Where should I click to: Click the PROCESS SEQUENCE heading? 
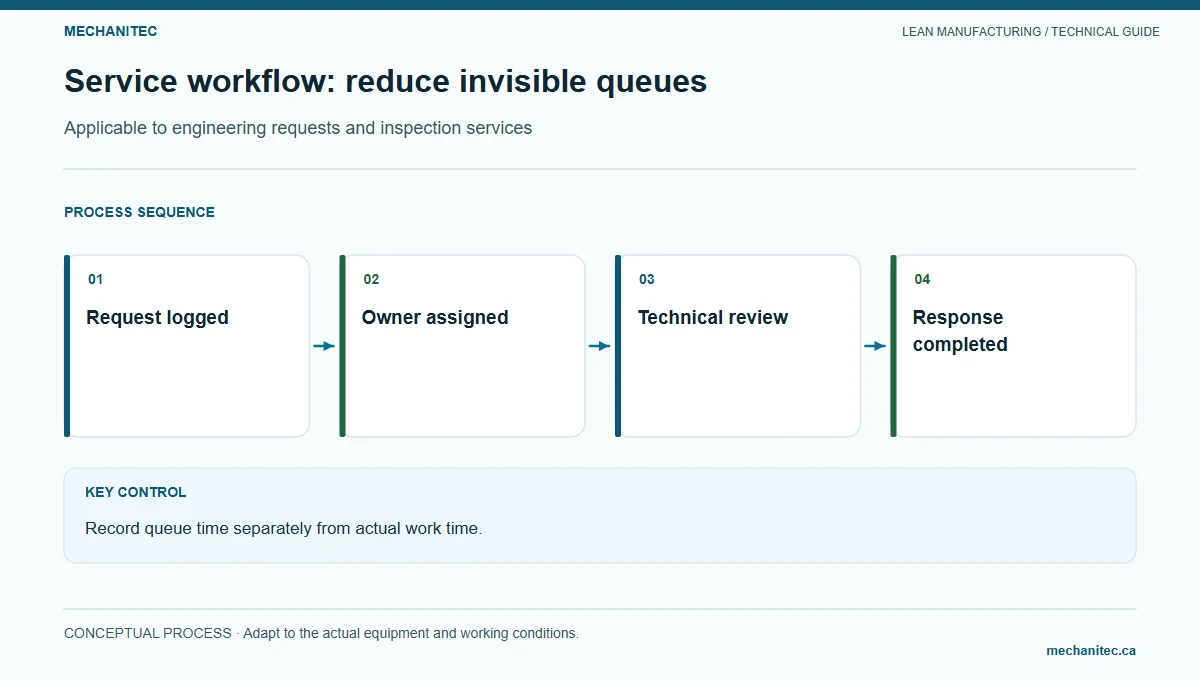[139, 212]
